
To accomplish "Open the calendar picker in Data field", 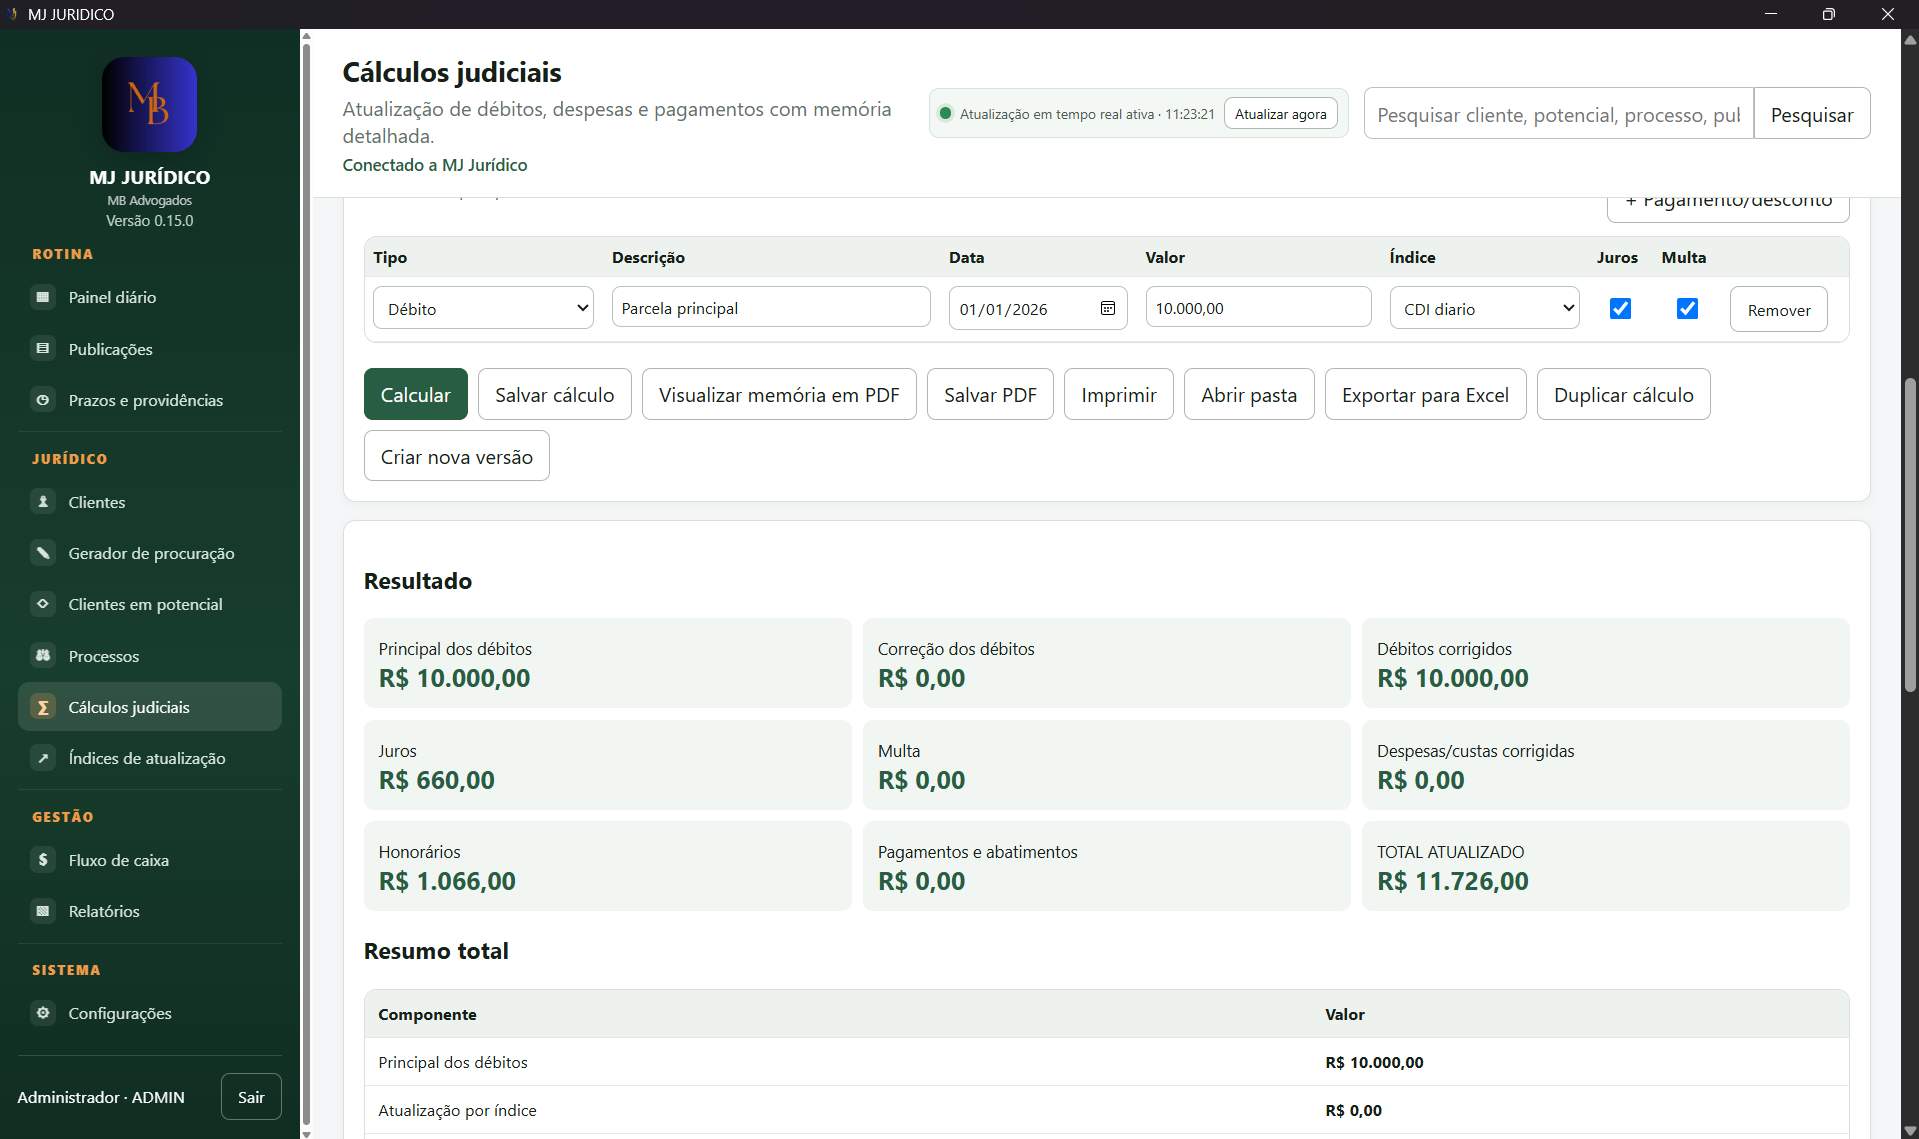I will pyautogui.click(x=1108, y=308).
